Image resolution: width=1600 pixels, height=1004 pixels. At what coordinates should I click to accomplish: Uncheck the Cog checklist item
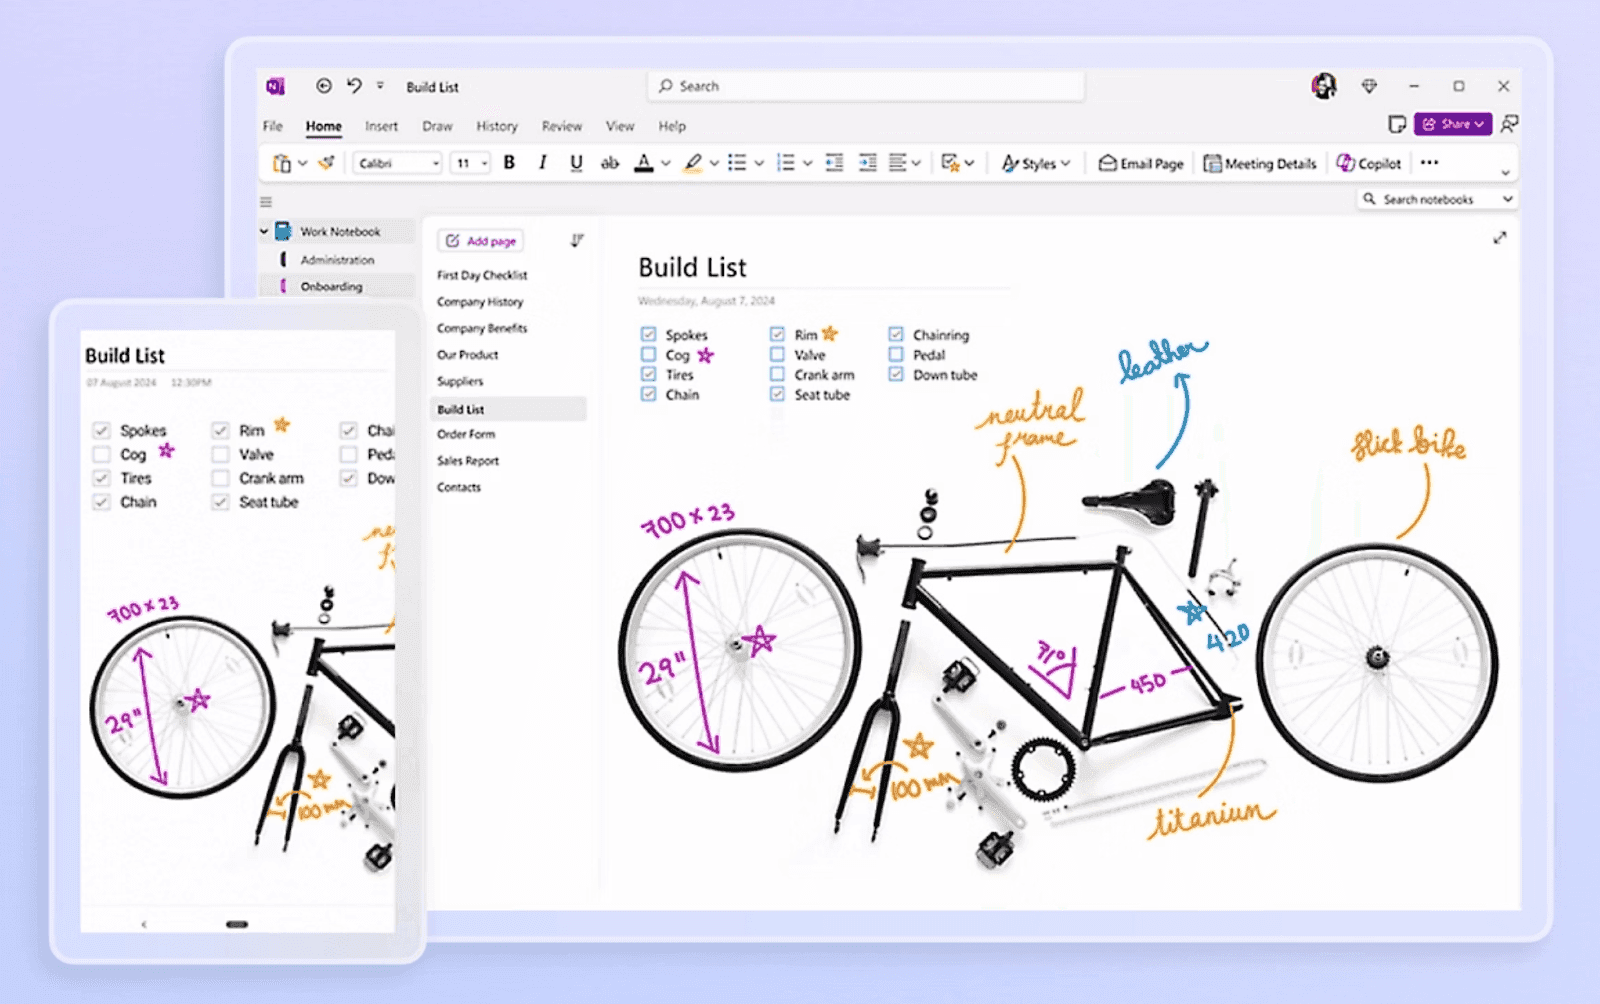[648, 354]
